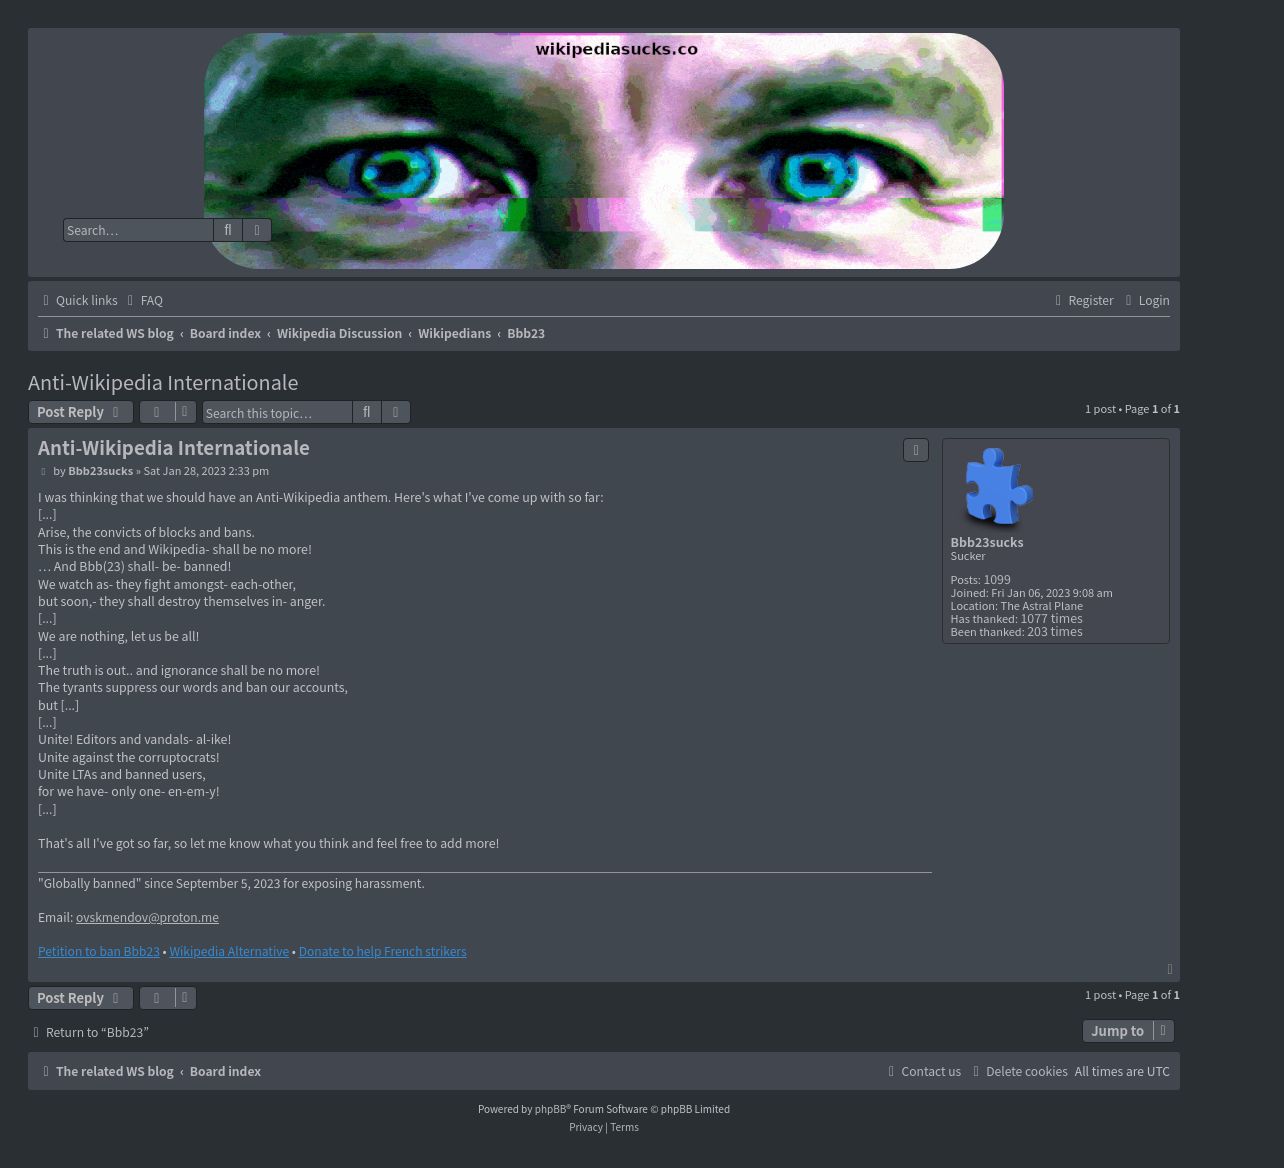Open the post heading Anti-Wikipedia Internationale link
1284x1168 pixels.
pyautogui.click(x=174, y=448)
